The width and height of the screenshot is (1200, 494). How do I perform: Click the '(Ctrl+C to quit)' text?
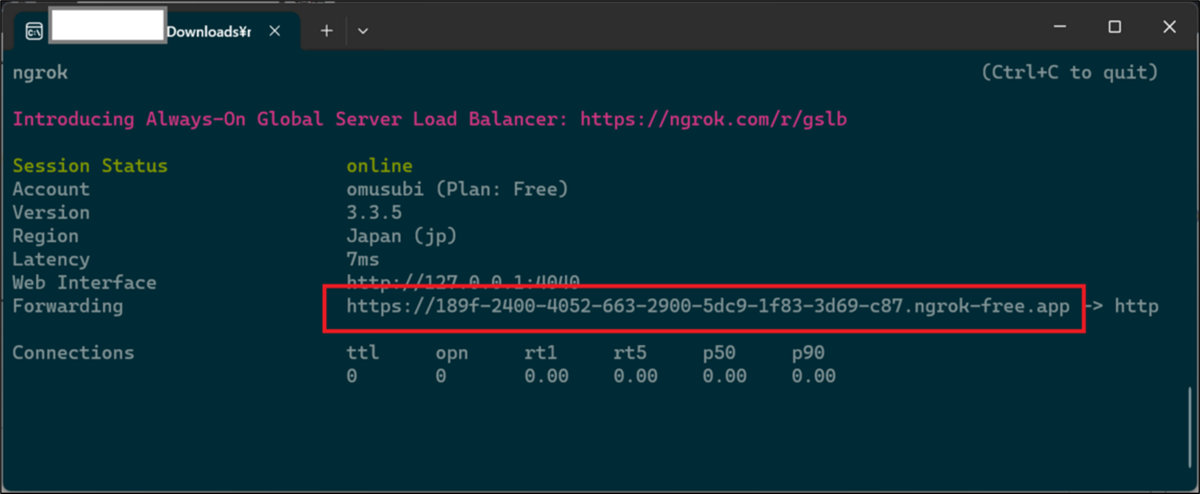(1069, 72)
